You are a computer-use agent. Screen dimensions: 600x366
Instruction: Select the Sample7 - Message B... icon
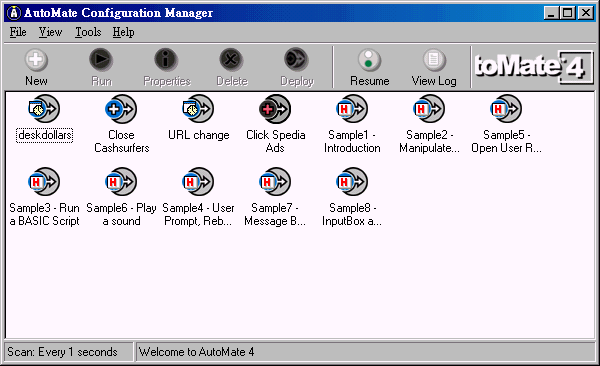[275, 182]
